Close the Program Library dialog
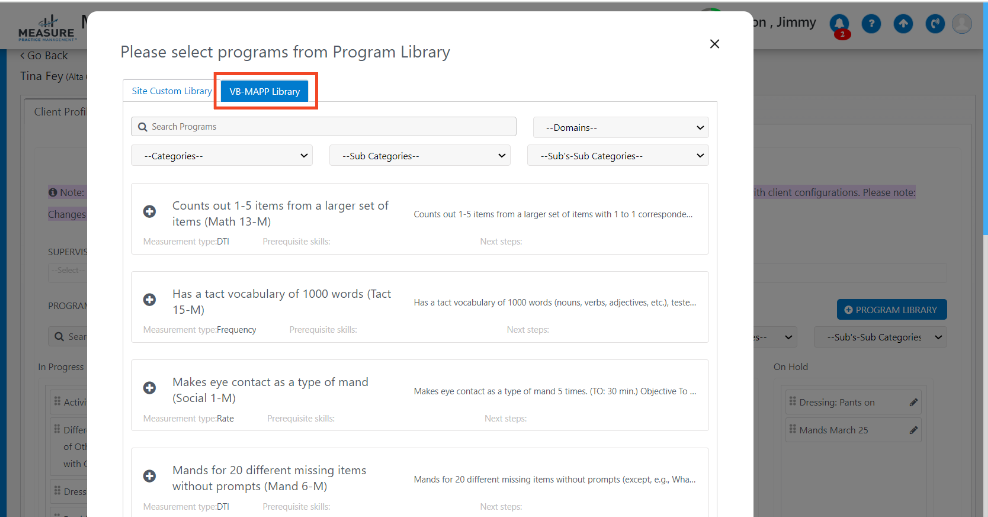 pyautogui.click(x=715, y=44)
